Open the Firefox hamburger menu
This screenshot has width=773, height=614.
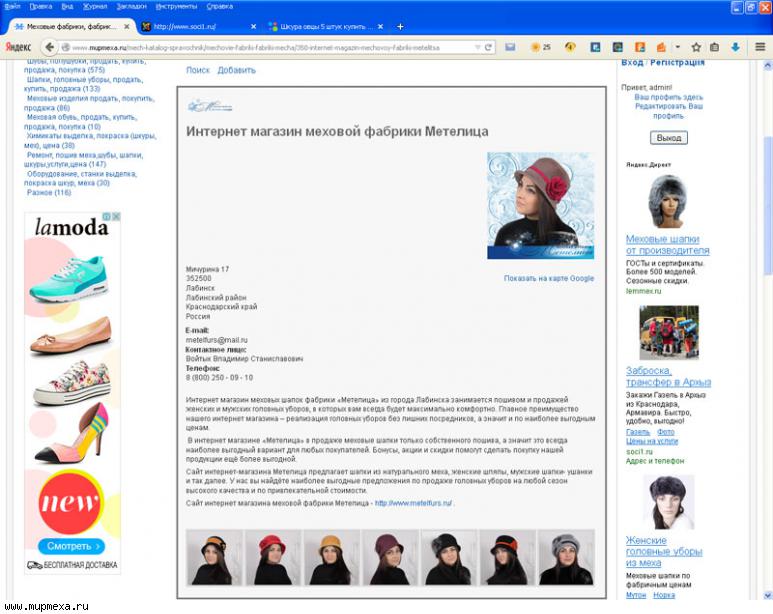pos(760,47)
